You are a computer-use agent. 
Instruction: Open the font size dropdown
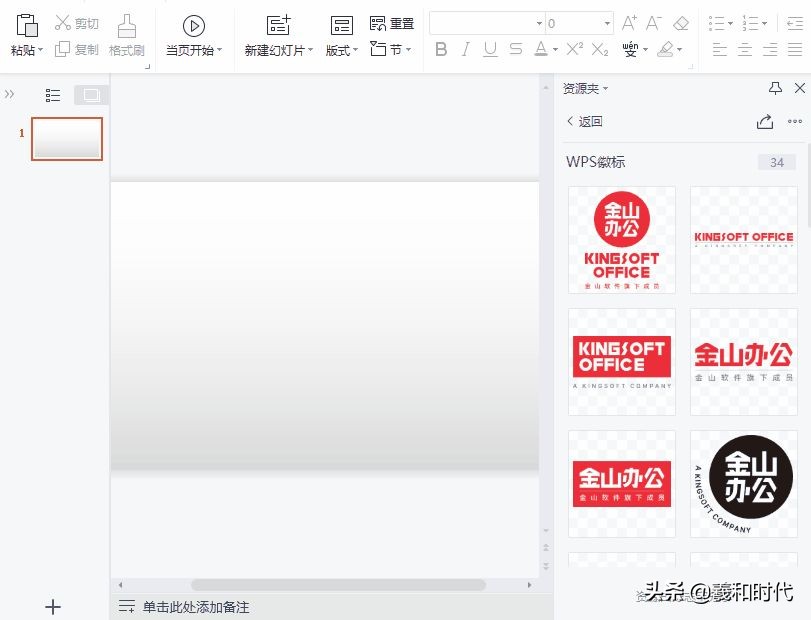coord(607,24)
